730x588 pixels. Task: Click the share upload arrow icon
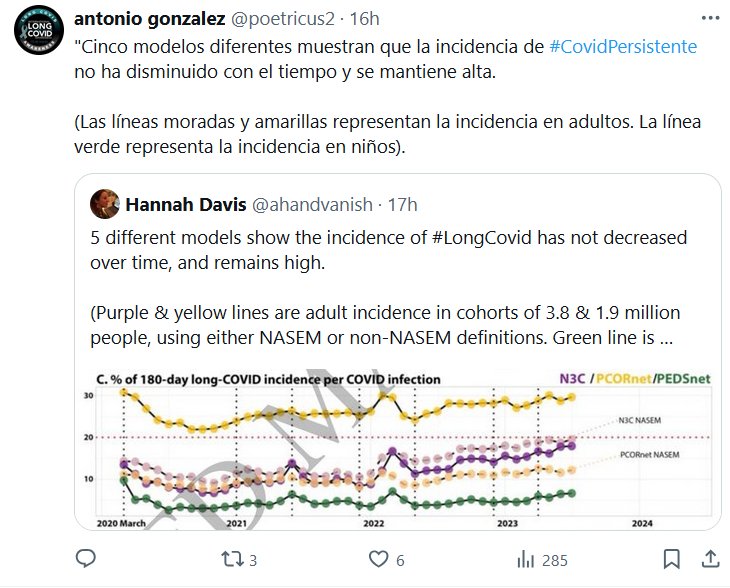(709, 559)
